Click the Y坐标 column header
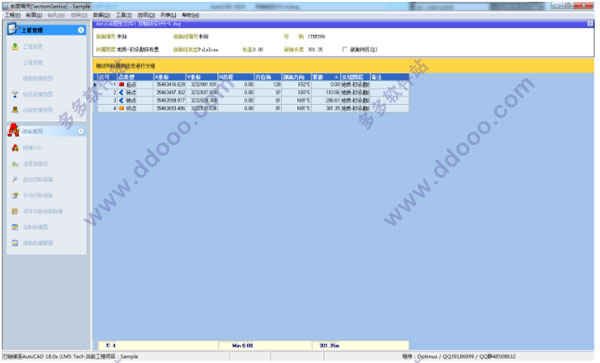This screenshot has width=600, height=363. [202, 77]
